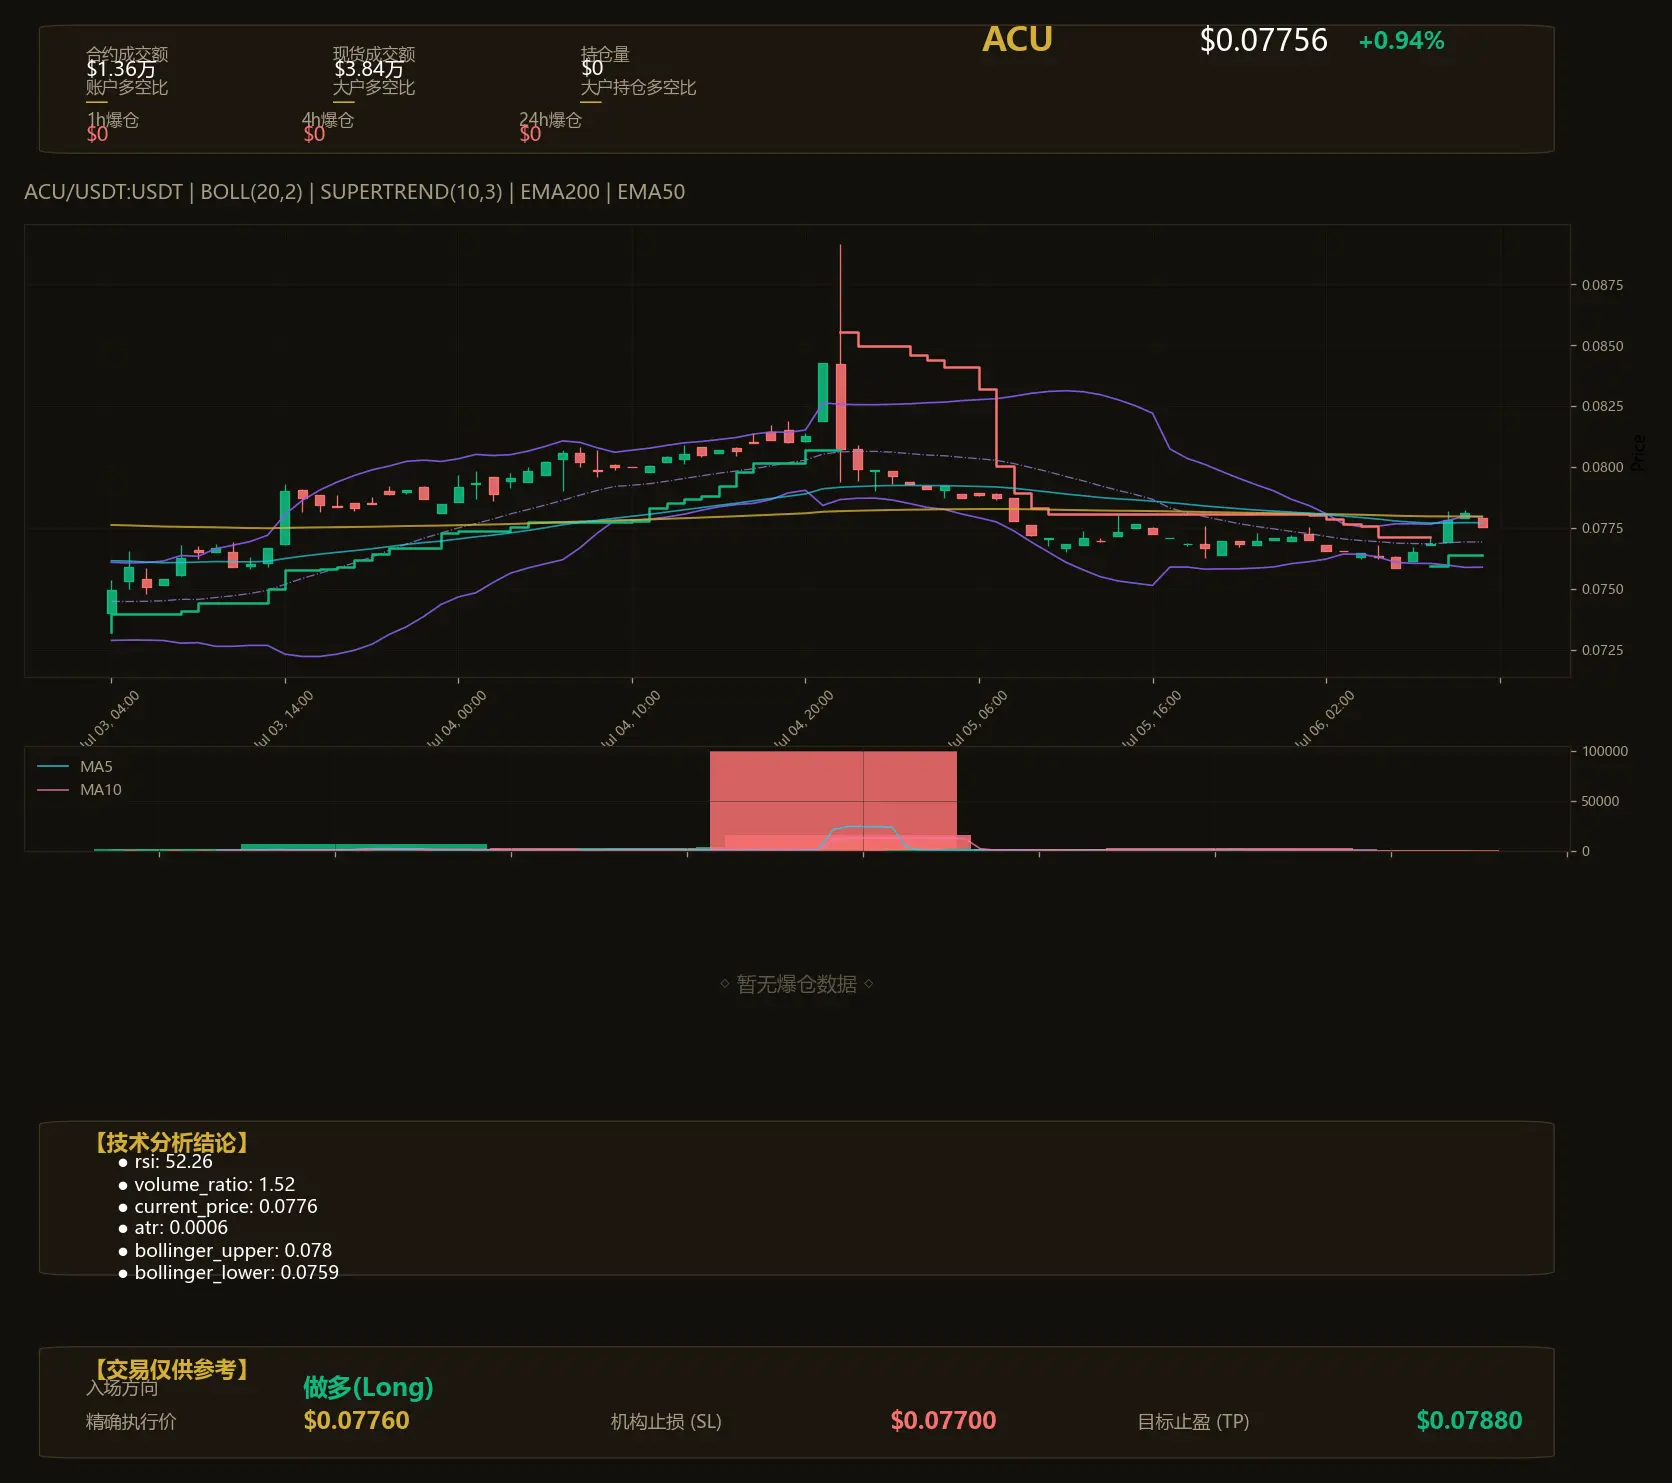Image resolution: width=1672 pixels, height=1483 pixels.
Task: Click the chart title ACU/USDT:USDT indicators text
Action: coord(354,192)
